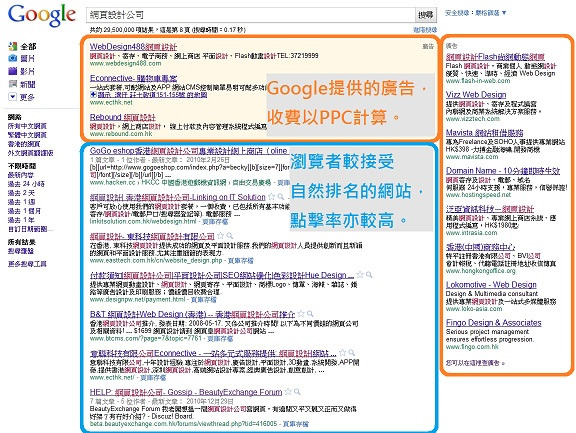Screen dimensions: 576x433
Task: Select 過去 2 天 time filter
Action: (21, 193)
